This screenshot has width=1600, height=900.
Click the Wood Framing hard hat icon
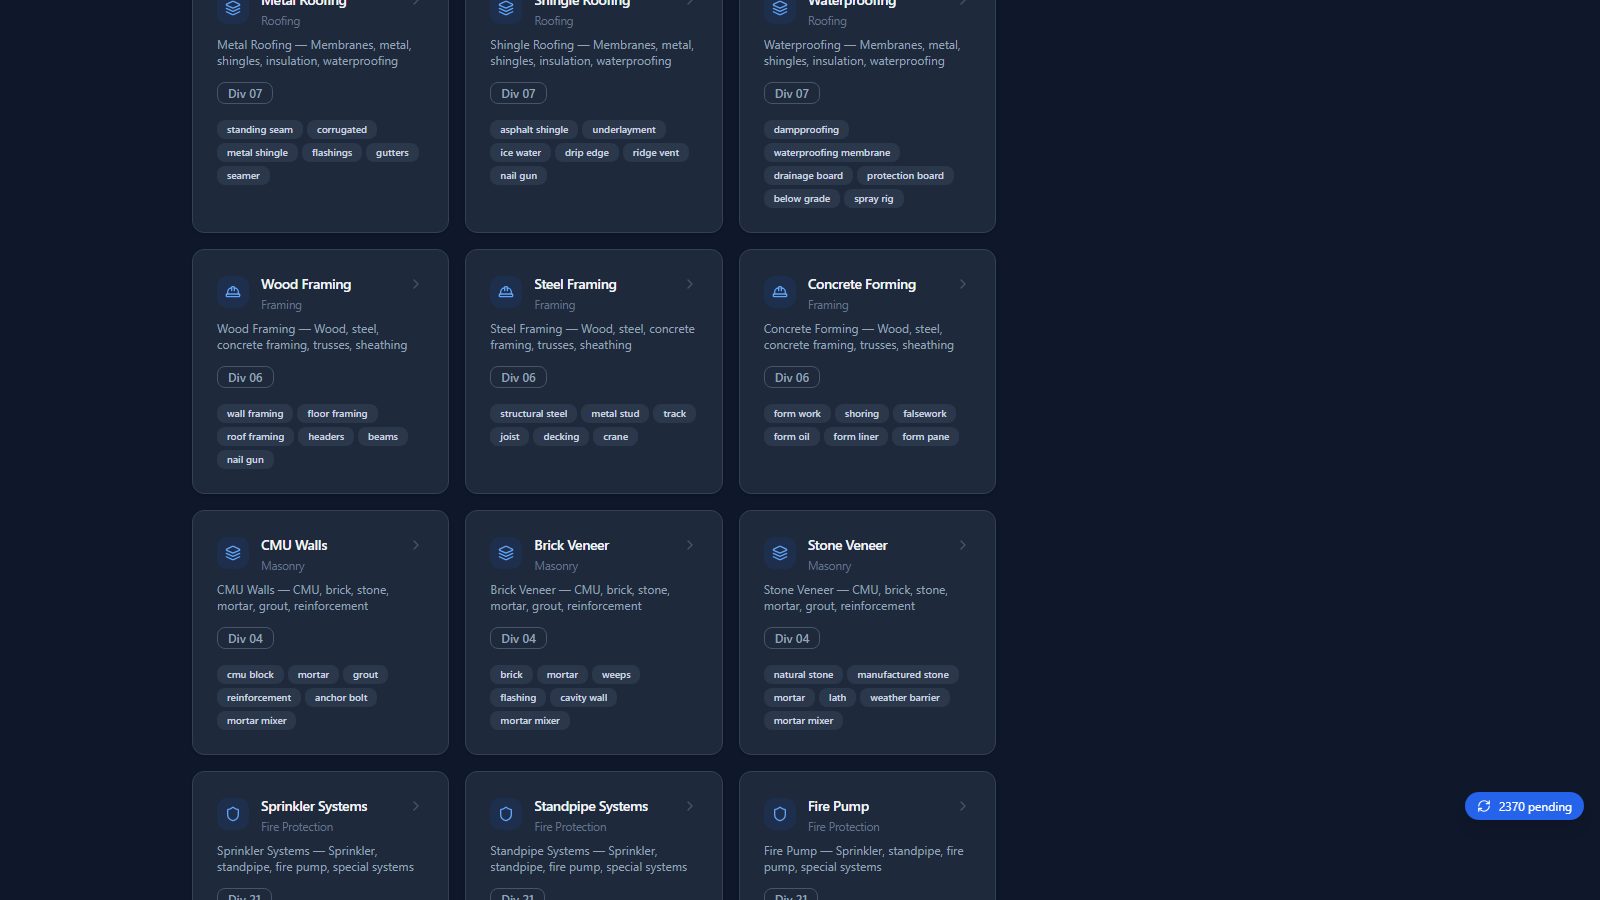[233, 292]
